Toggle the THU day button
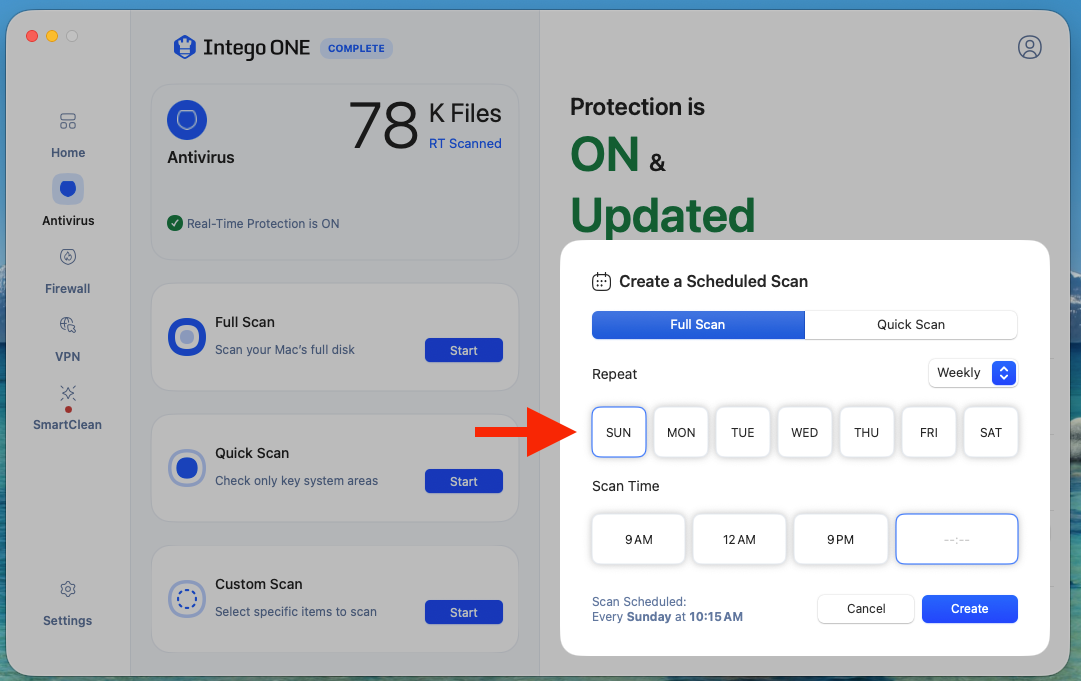 [867, 432]
